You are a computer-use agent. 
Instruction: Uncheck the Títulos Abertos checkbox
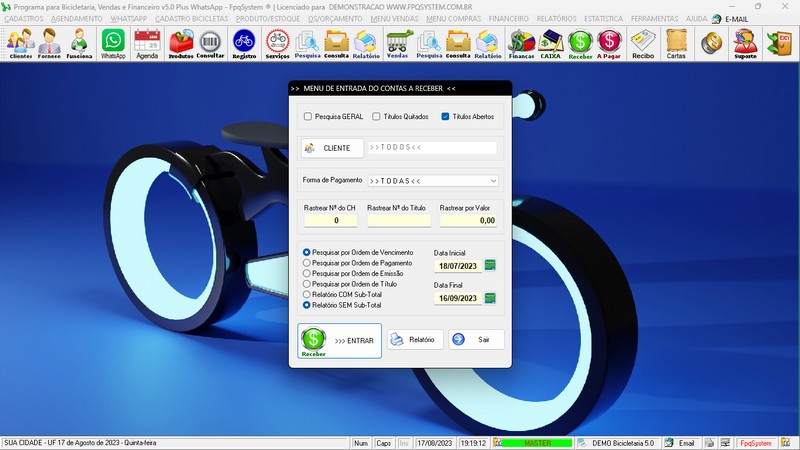pos(446,117)
